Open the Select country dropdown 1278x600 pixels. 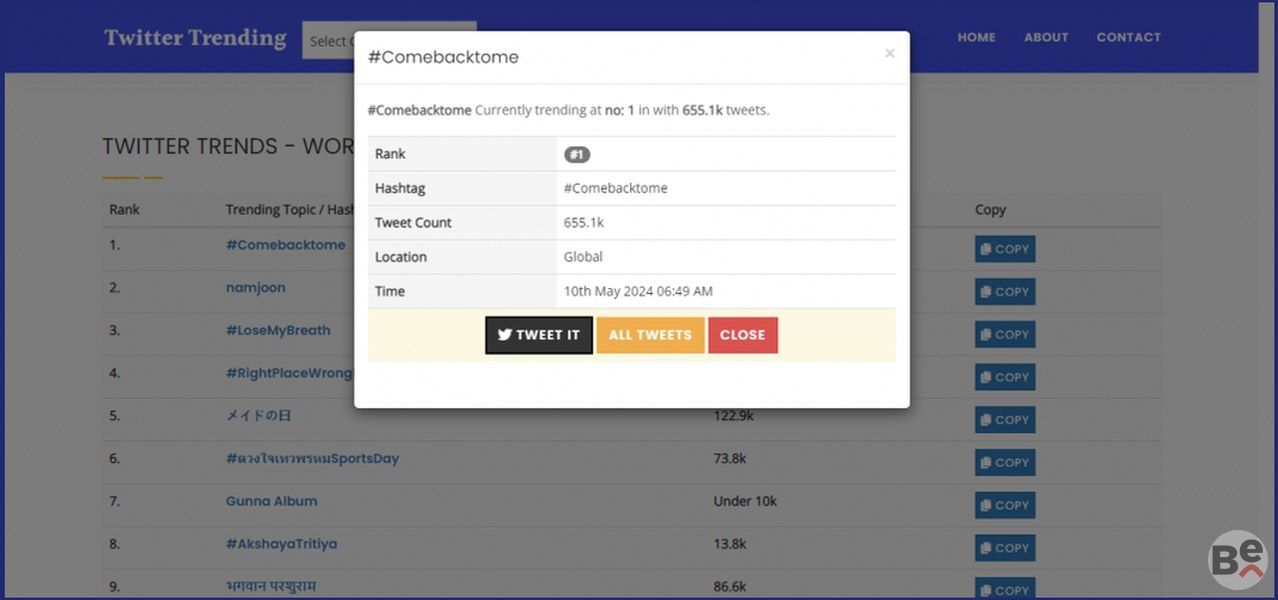328,41
